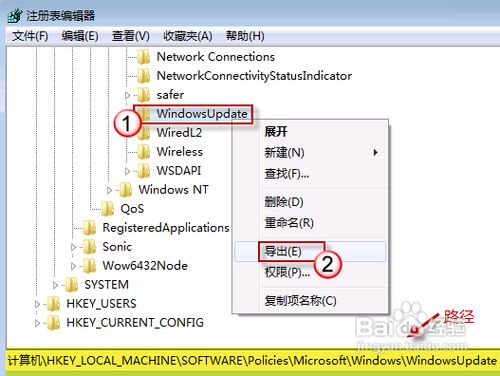Viewport: 500px width, 376px height.
Task: Click the QoS folder icon
Action: pyautogui.click(x=108, y=209)
